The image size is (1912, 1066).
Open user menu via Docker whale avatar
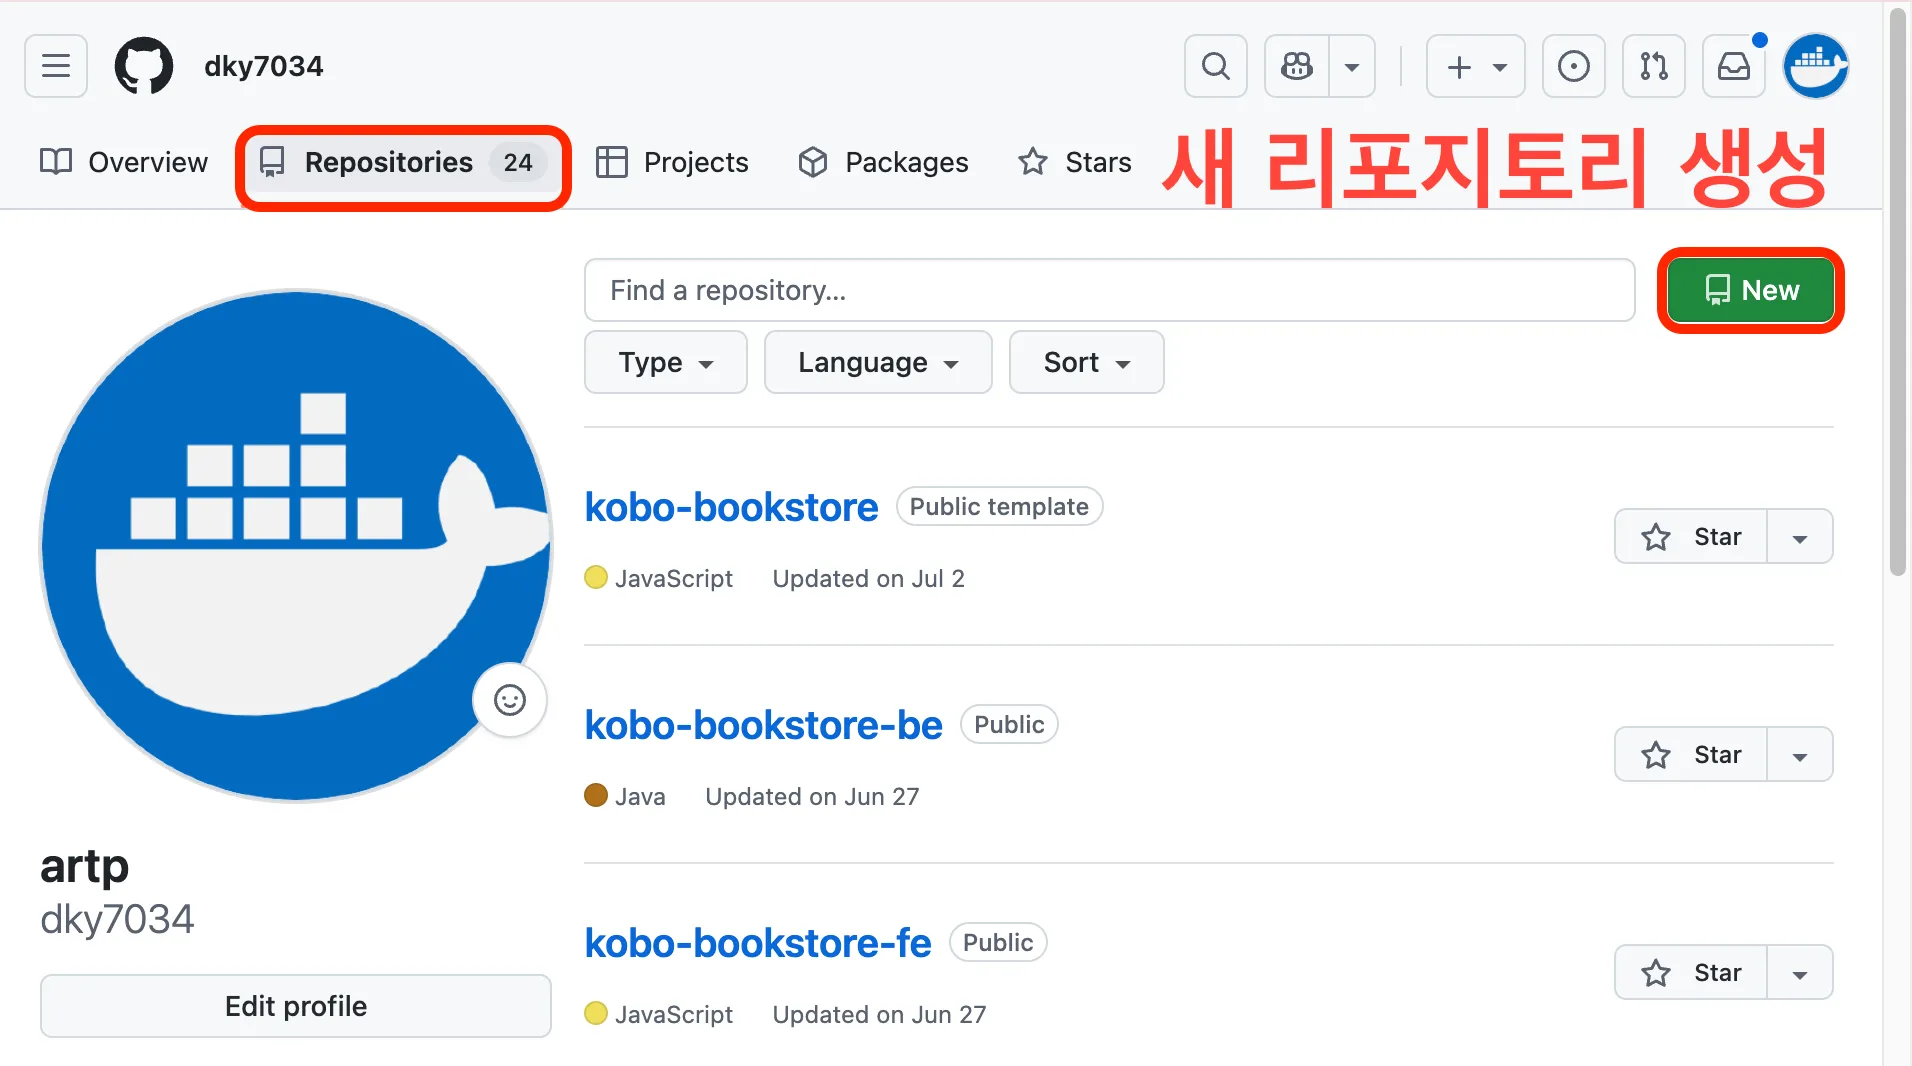click(1816, 66)
